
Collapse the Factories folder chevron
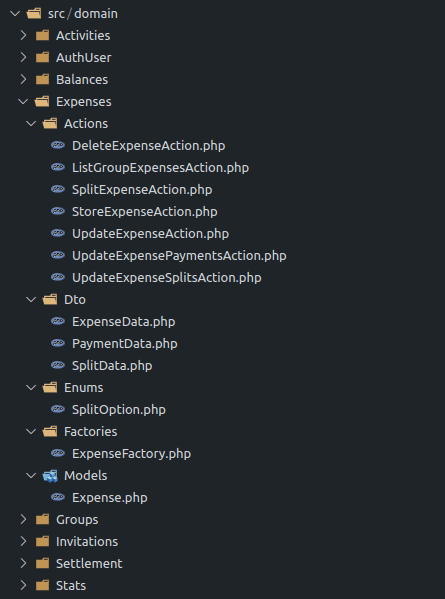click(x=31, y=432)
